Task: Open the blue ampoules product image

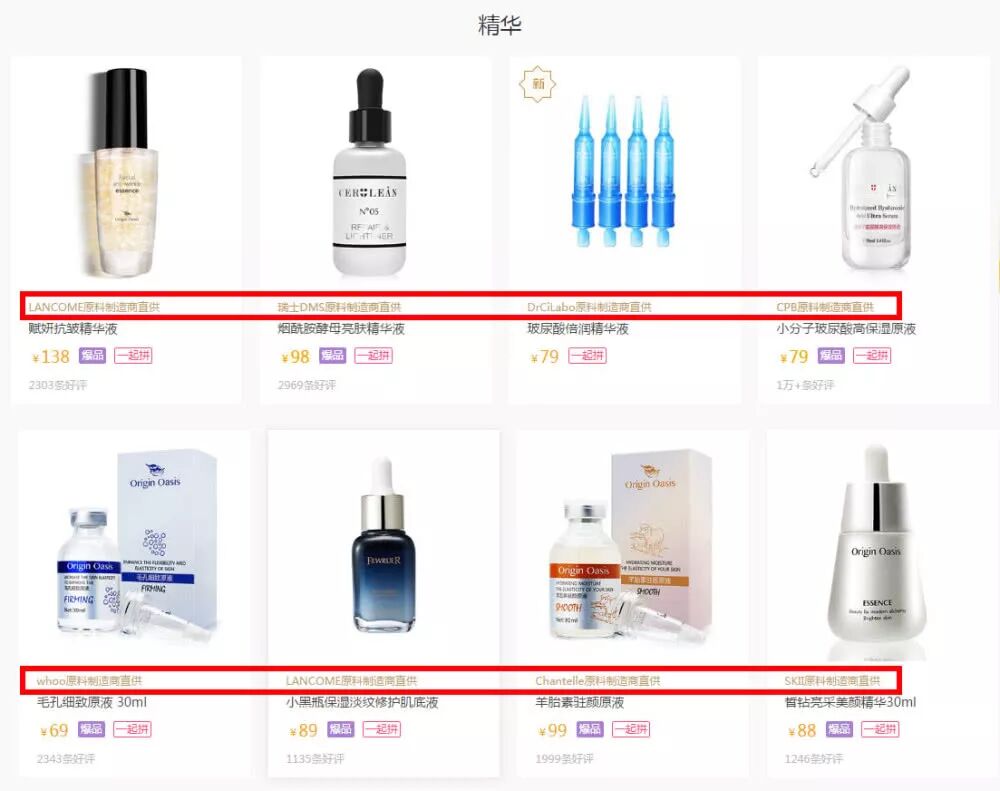Action: coord(622,171)
